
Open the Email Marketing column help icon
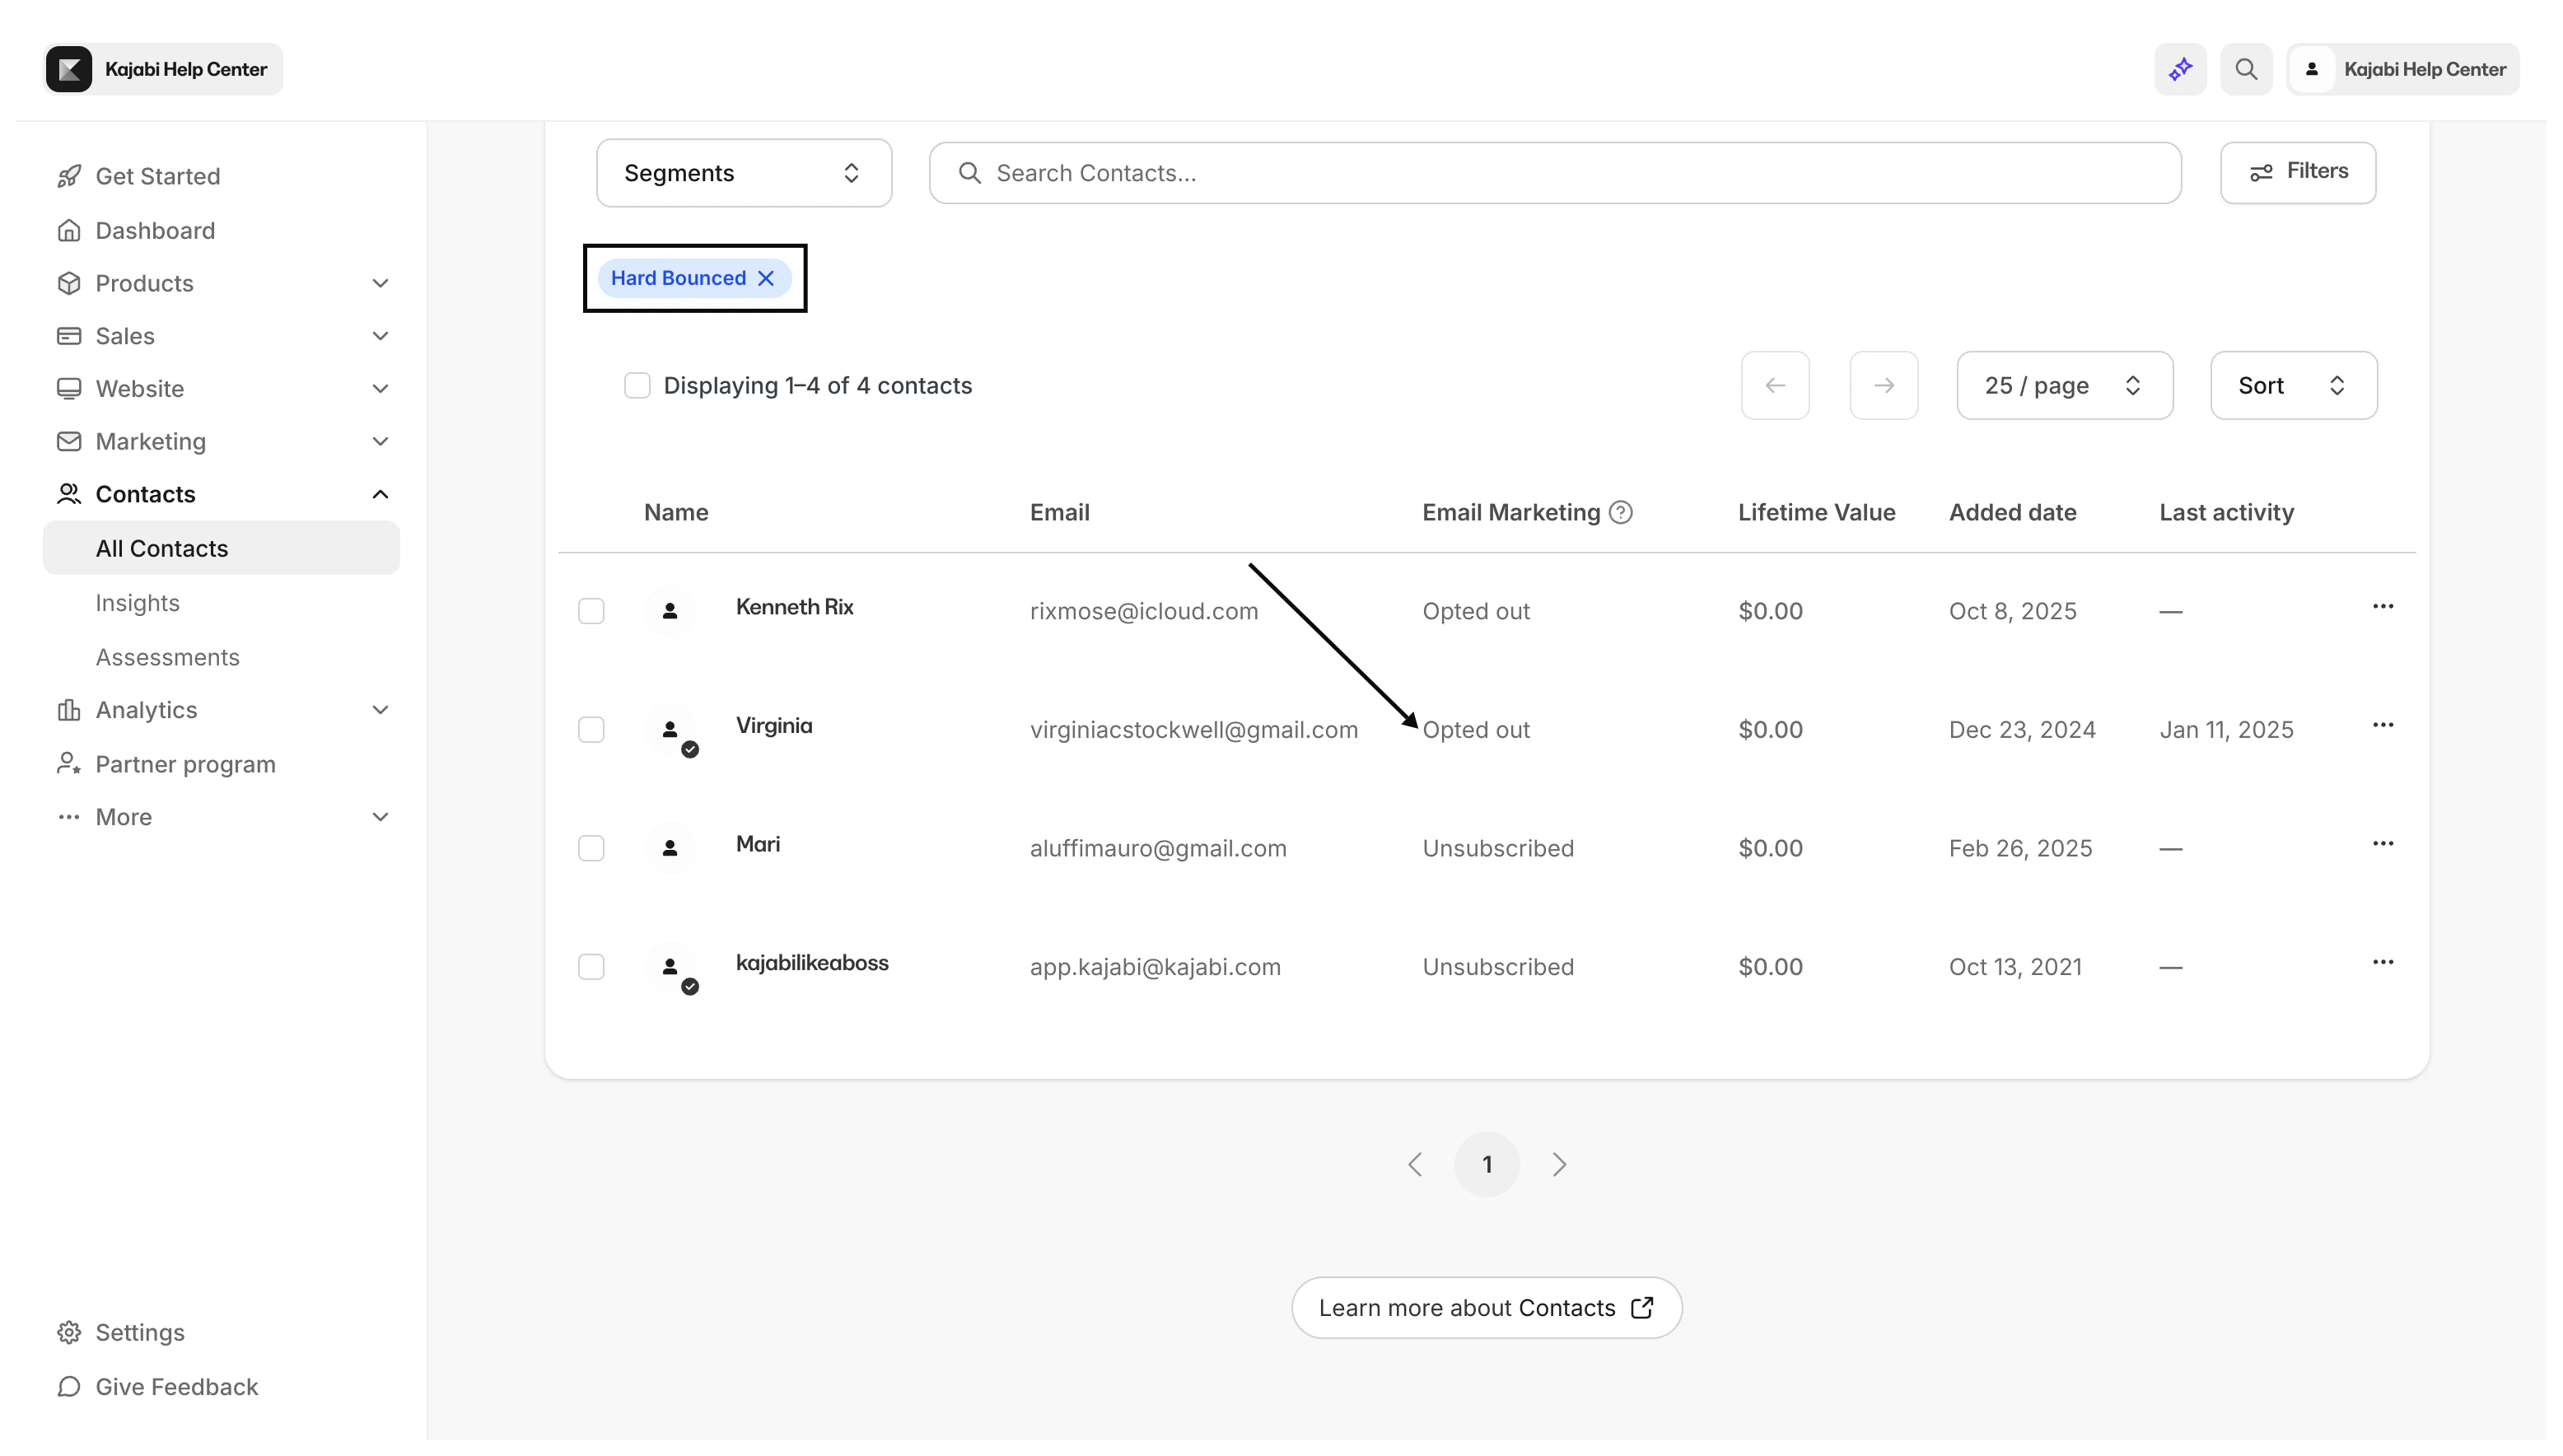1621,512
